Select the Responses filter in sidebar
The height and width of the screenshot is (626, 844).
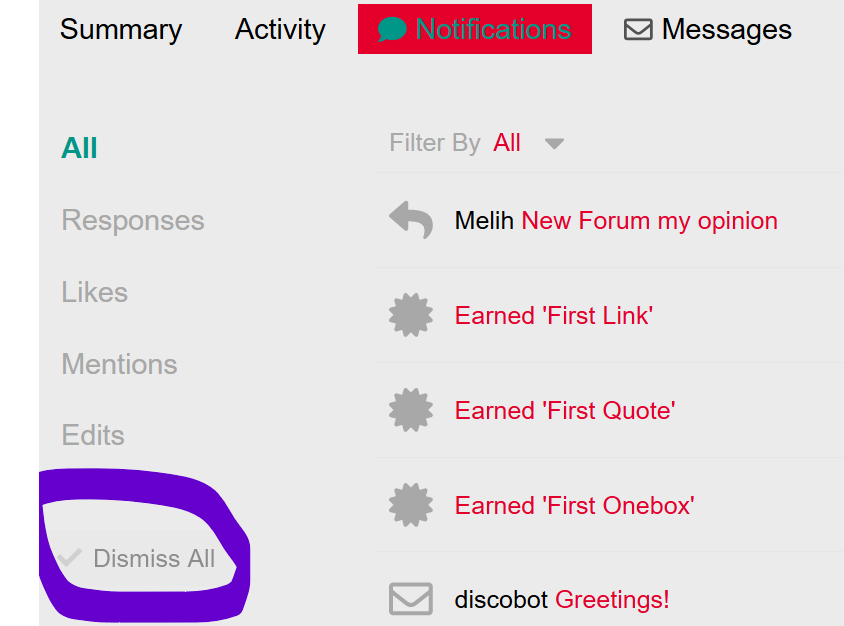coord(133,220)
